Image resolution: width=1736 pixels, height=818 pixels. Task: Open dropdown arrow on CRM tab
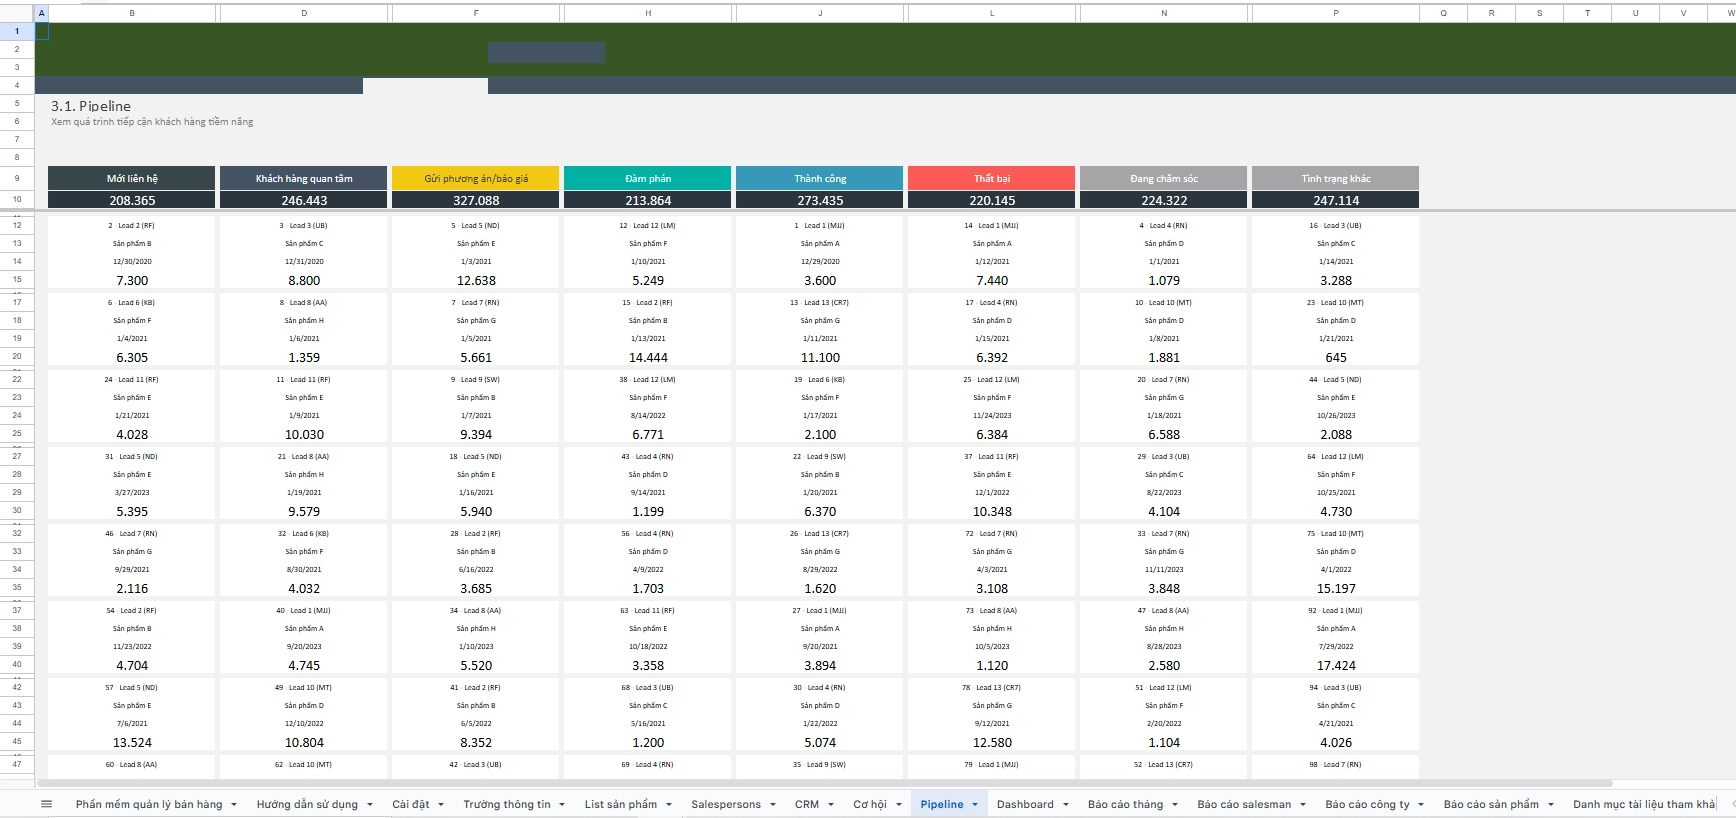[831, 804]
